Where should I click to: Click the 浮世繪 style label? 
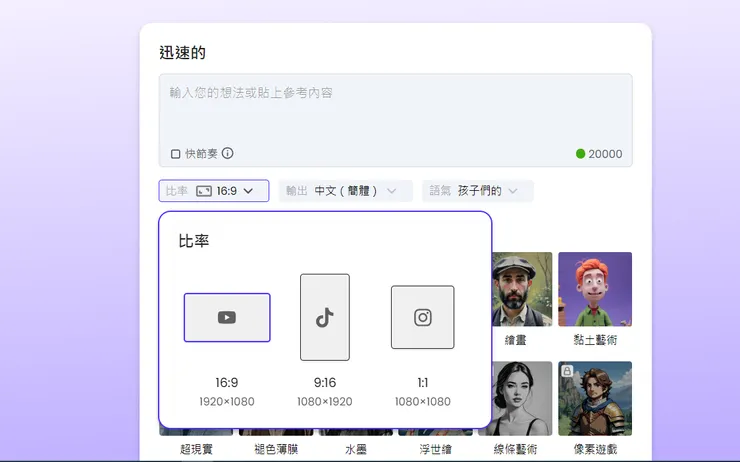click(436, 449)
